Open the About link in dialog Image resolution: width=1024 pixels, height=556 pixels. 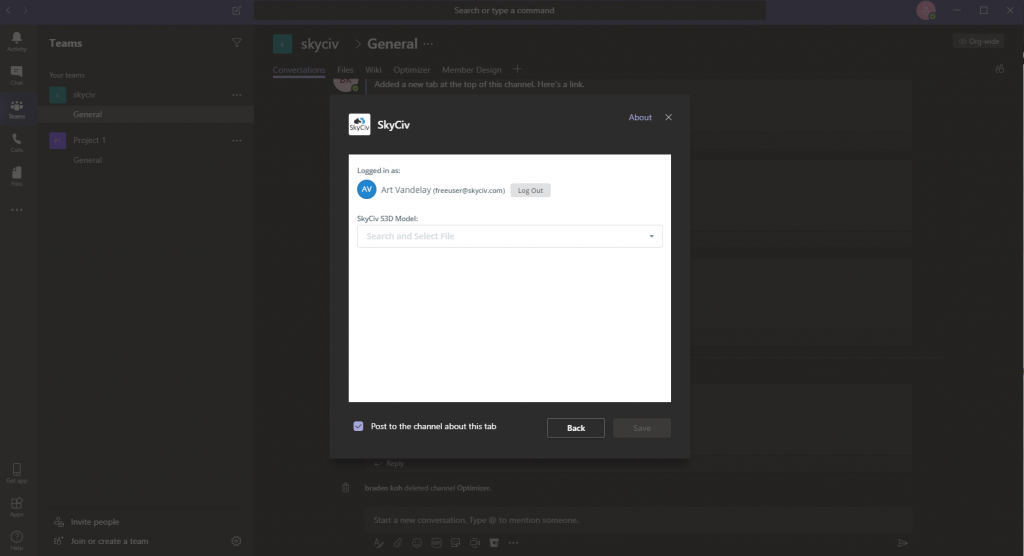640,118
